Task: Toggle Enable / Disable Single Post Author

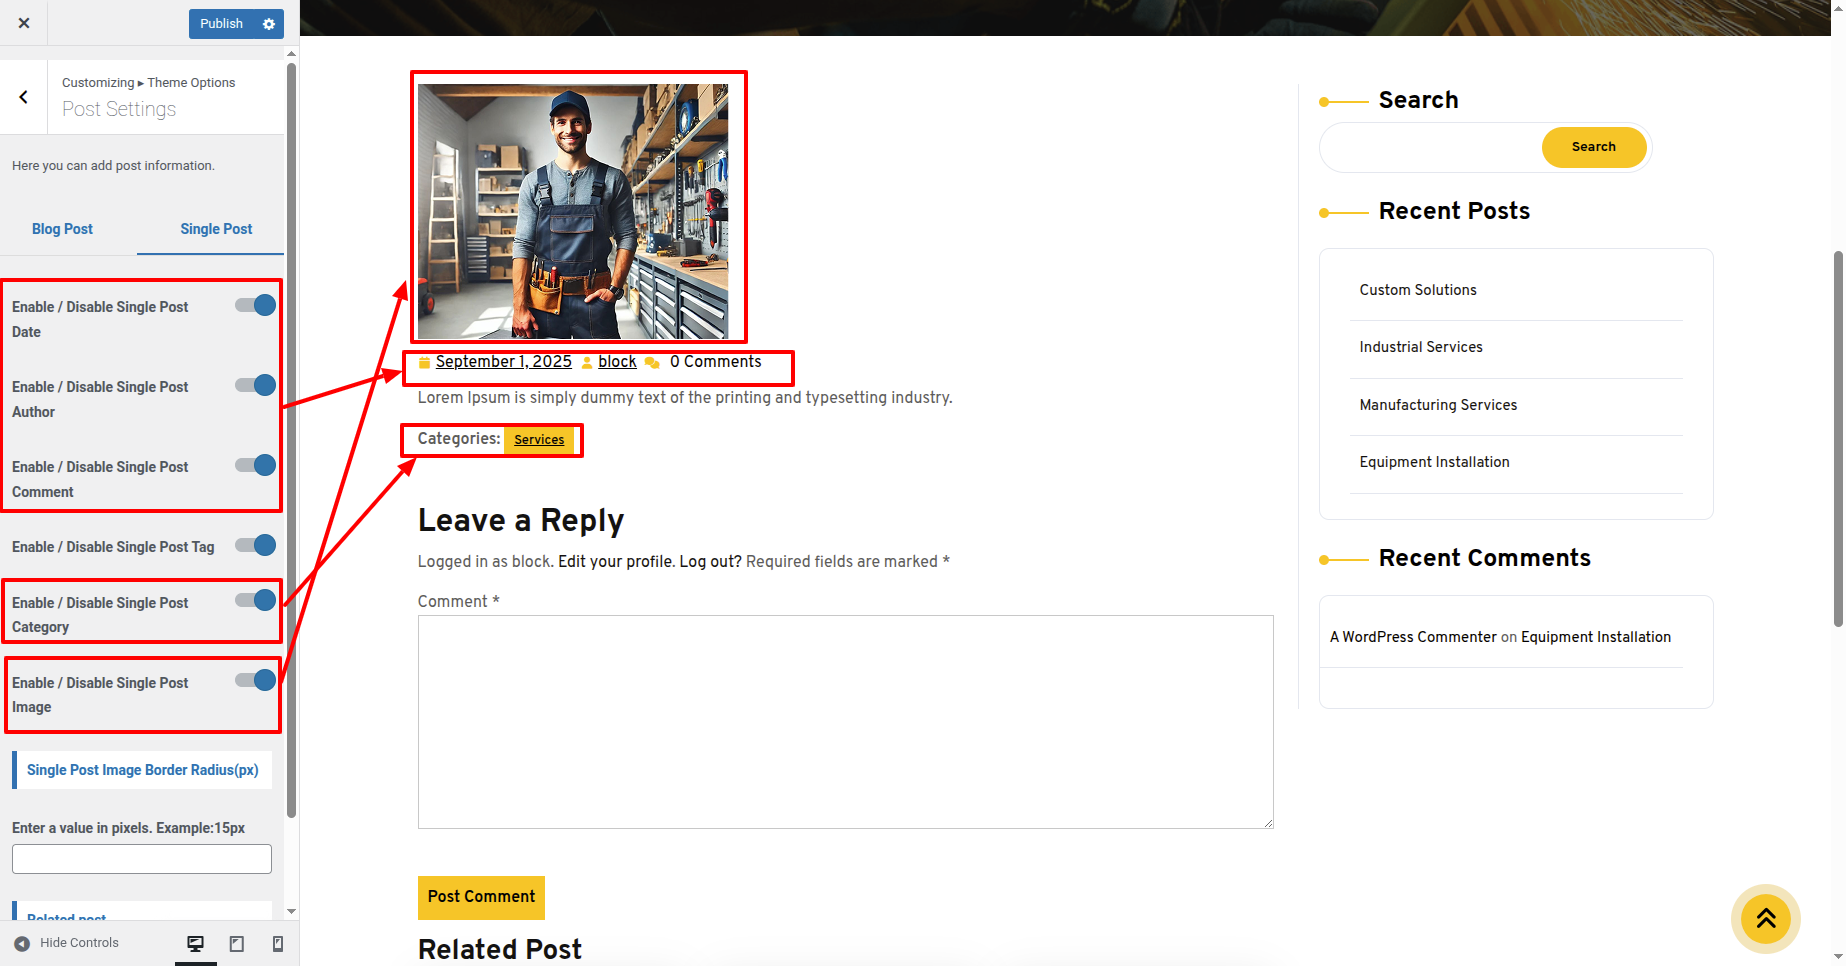Action: [256, 386]
